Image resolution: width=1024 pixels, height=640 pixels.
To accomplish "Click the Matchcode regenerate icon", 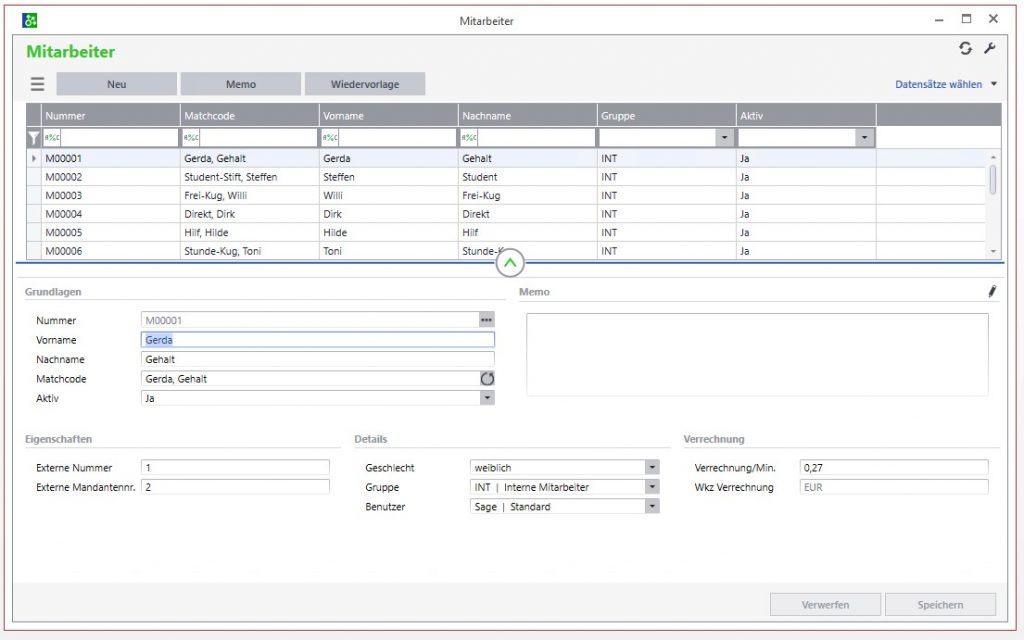I will coord(487,379).
